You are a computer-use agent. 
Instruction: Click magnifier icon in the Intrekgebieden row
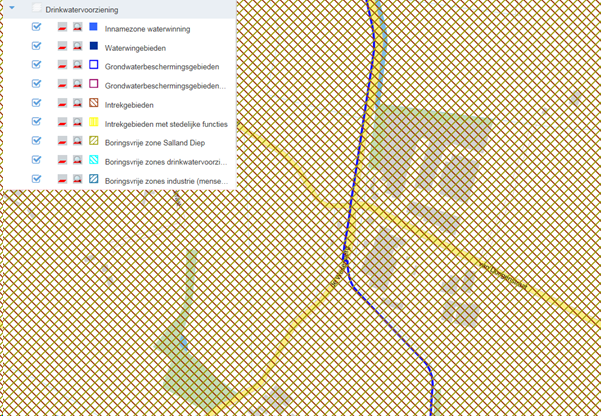point(78,103)
